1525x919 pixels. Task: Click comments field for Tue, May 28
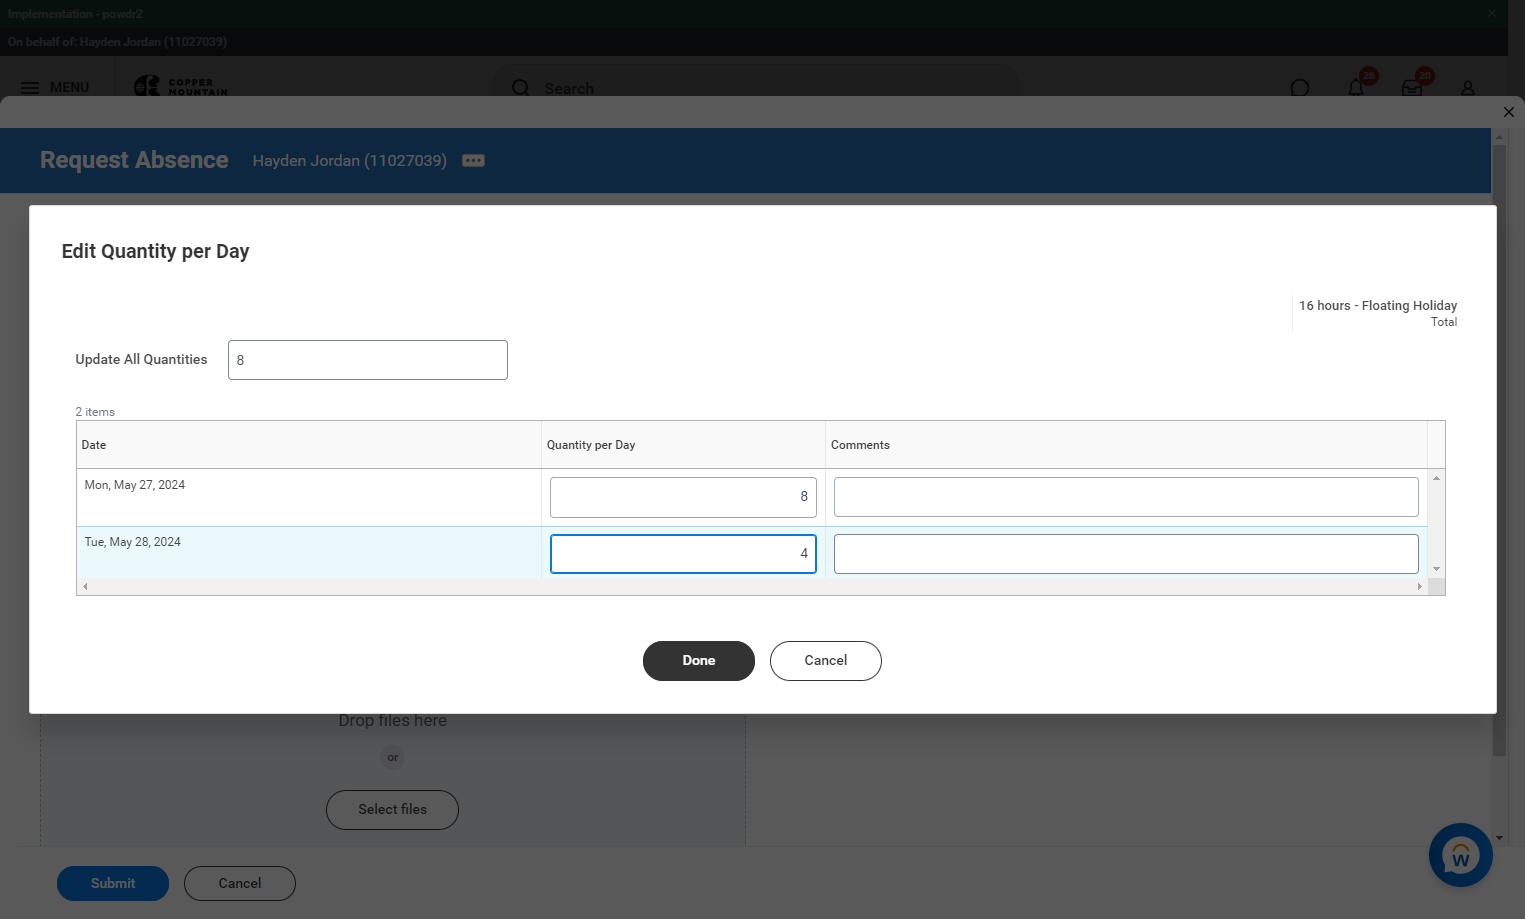1126,554
